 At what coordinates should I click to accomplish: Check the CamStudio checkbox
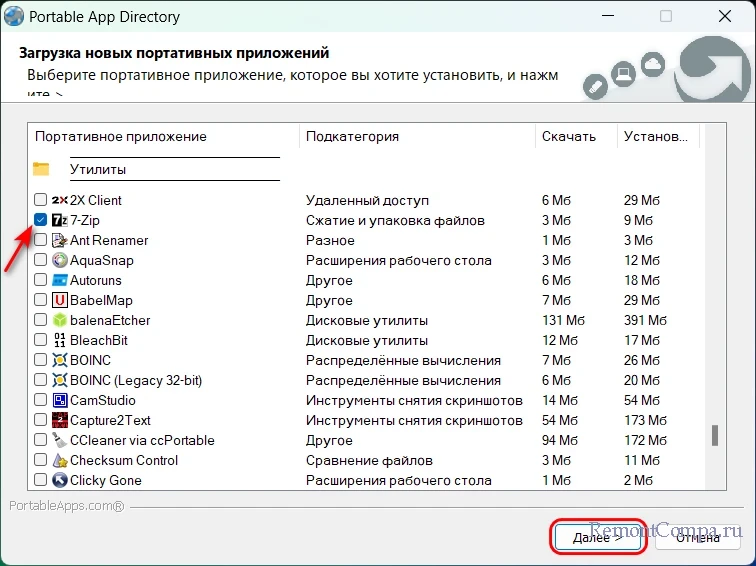pyautogui.click(x=40, y=400)
